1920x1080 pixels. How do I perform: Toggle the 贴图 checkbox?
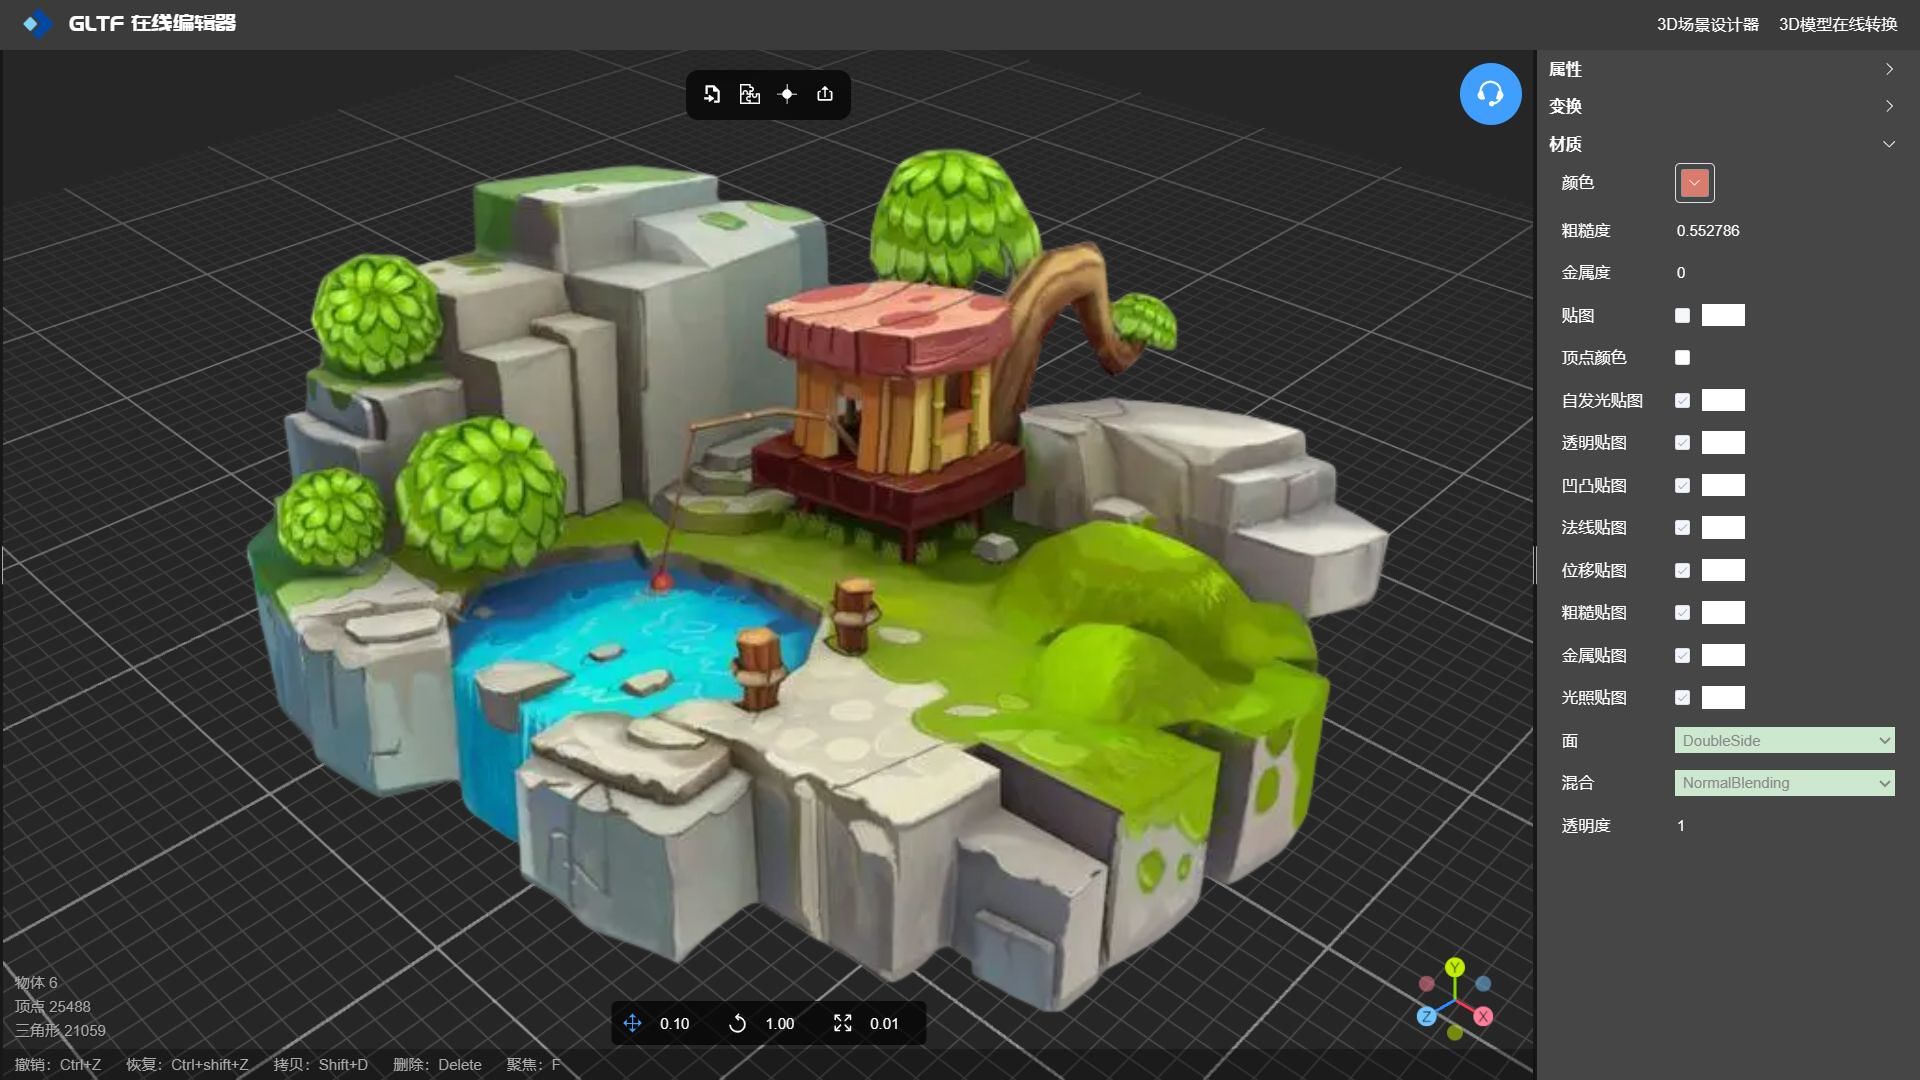1682,316
